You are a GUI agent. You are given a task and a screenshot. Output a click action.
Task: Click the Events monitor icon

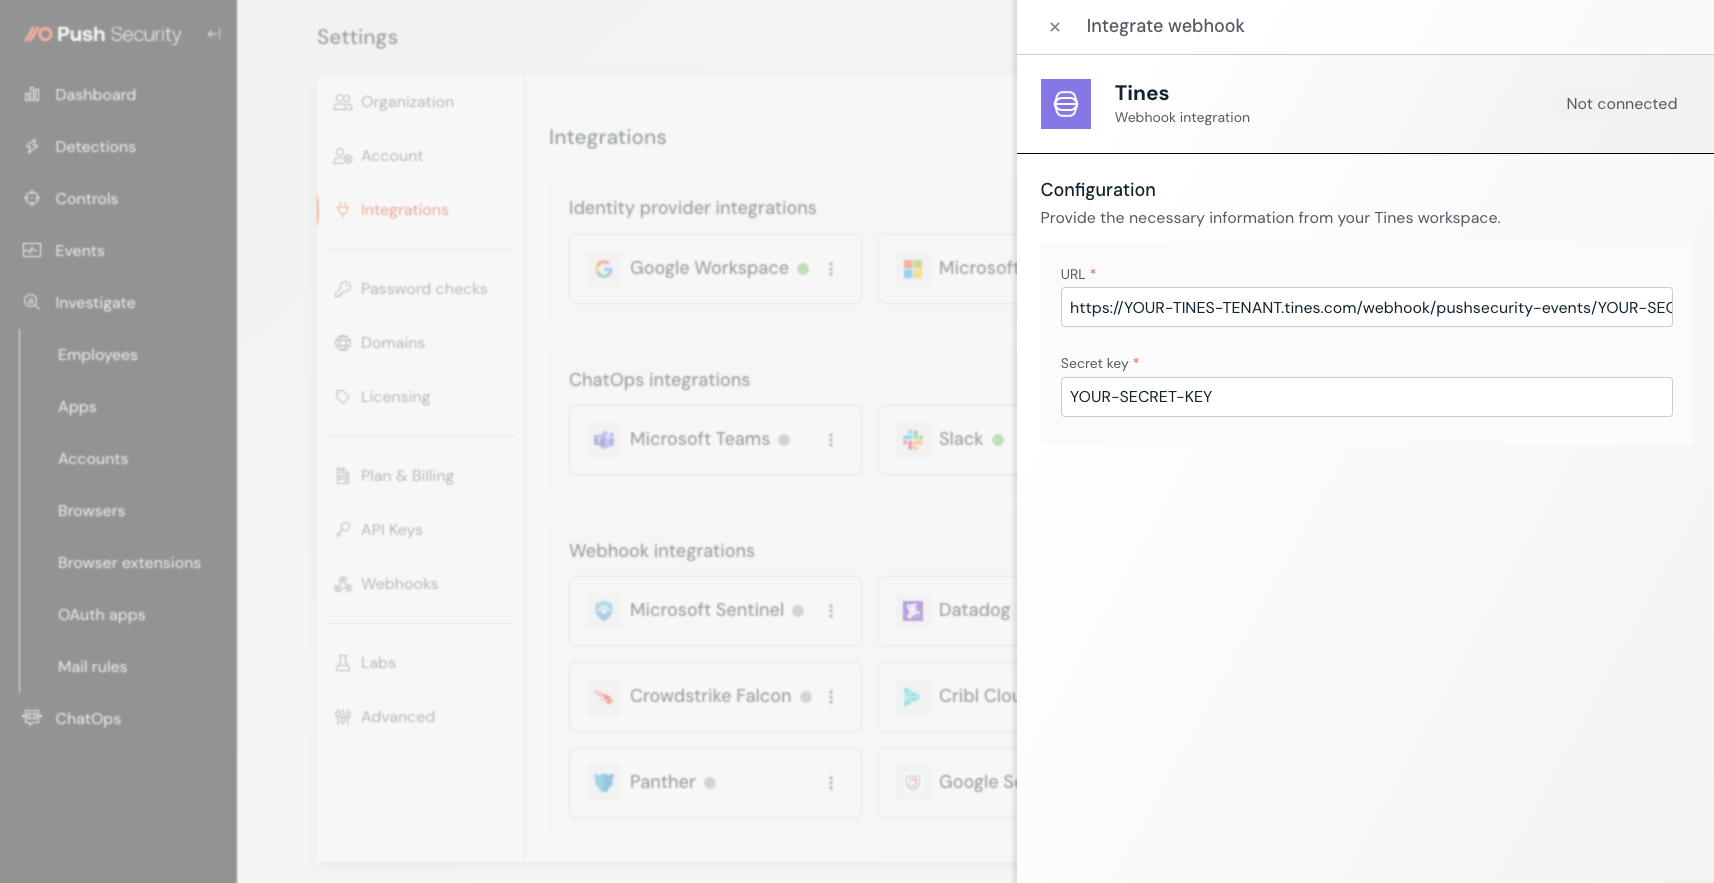tap(32, 250)
